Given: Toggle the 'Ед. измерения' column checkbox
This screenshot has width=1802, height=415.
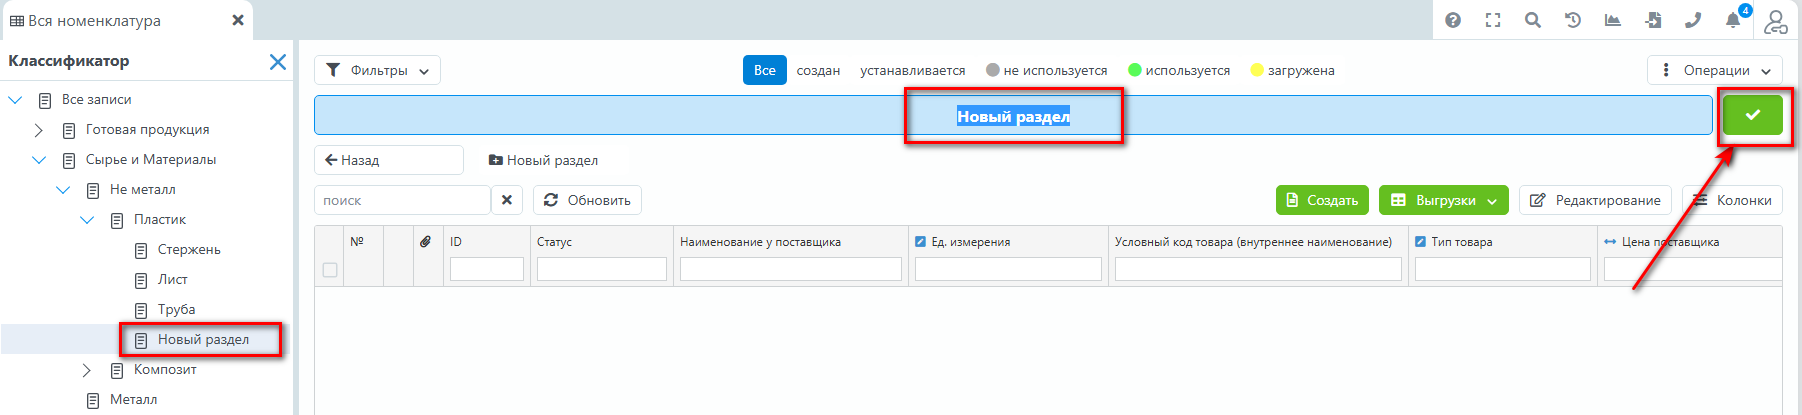Looking at the screenshot, I should tap(920, 242).
